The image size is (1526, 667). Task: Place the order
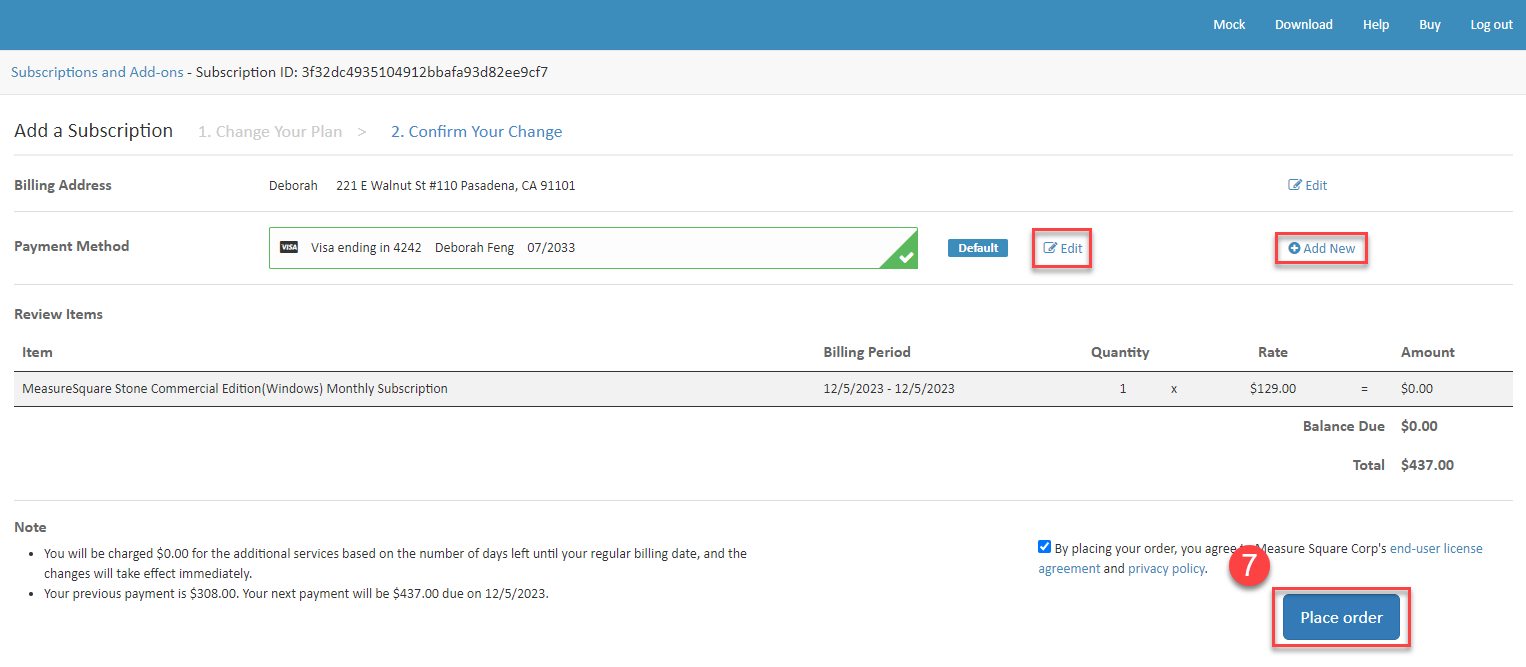[x=1341, y=618]
